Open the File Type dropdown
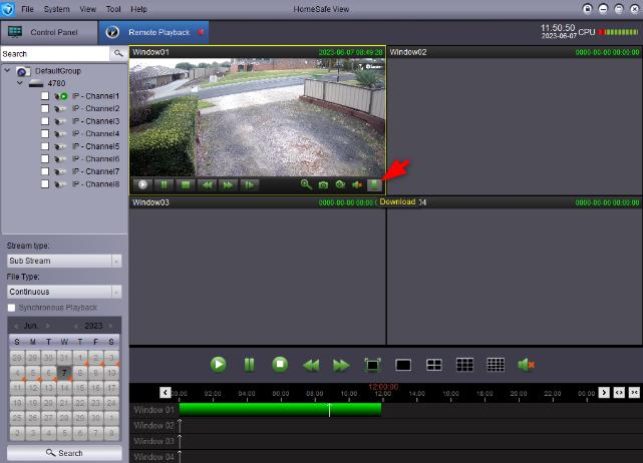The height and width of the screenshot is (463, 643). point(64,292)
